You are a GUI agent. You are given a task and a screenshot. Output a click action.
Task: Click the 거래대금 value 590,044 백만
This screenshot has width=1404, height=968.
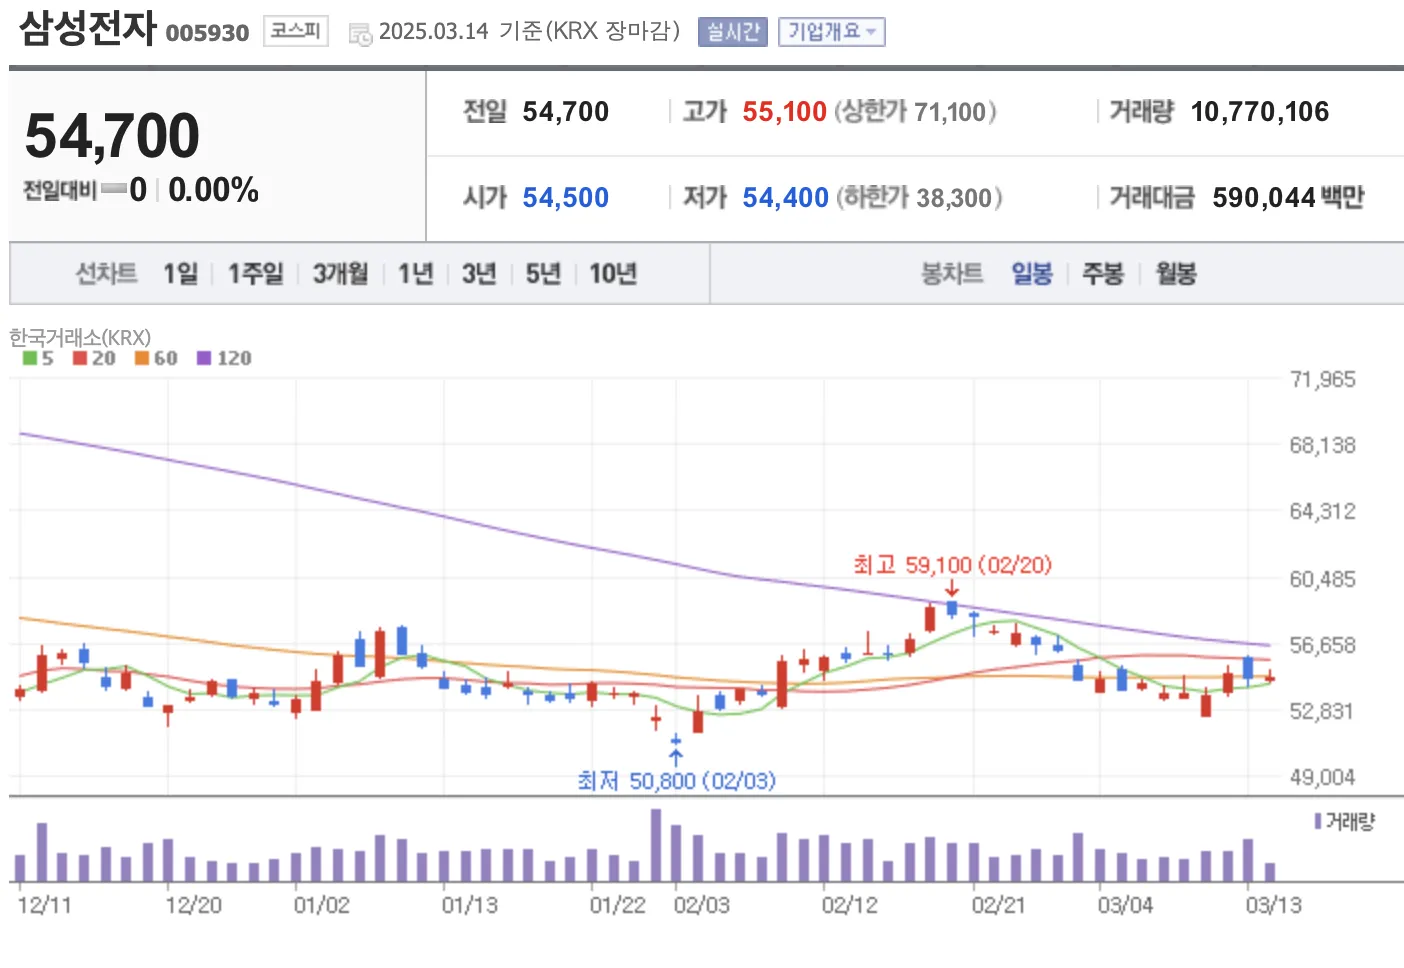tap(1288, 197)
